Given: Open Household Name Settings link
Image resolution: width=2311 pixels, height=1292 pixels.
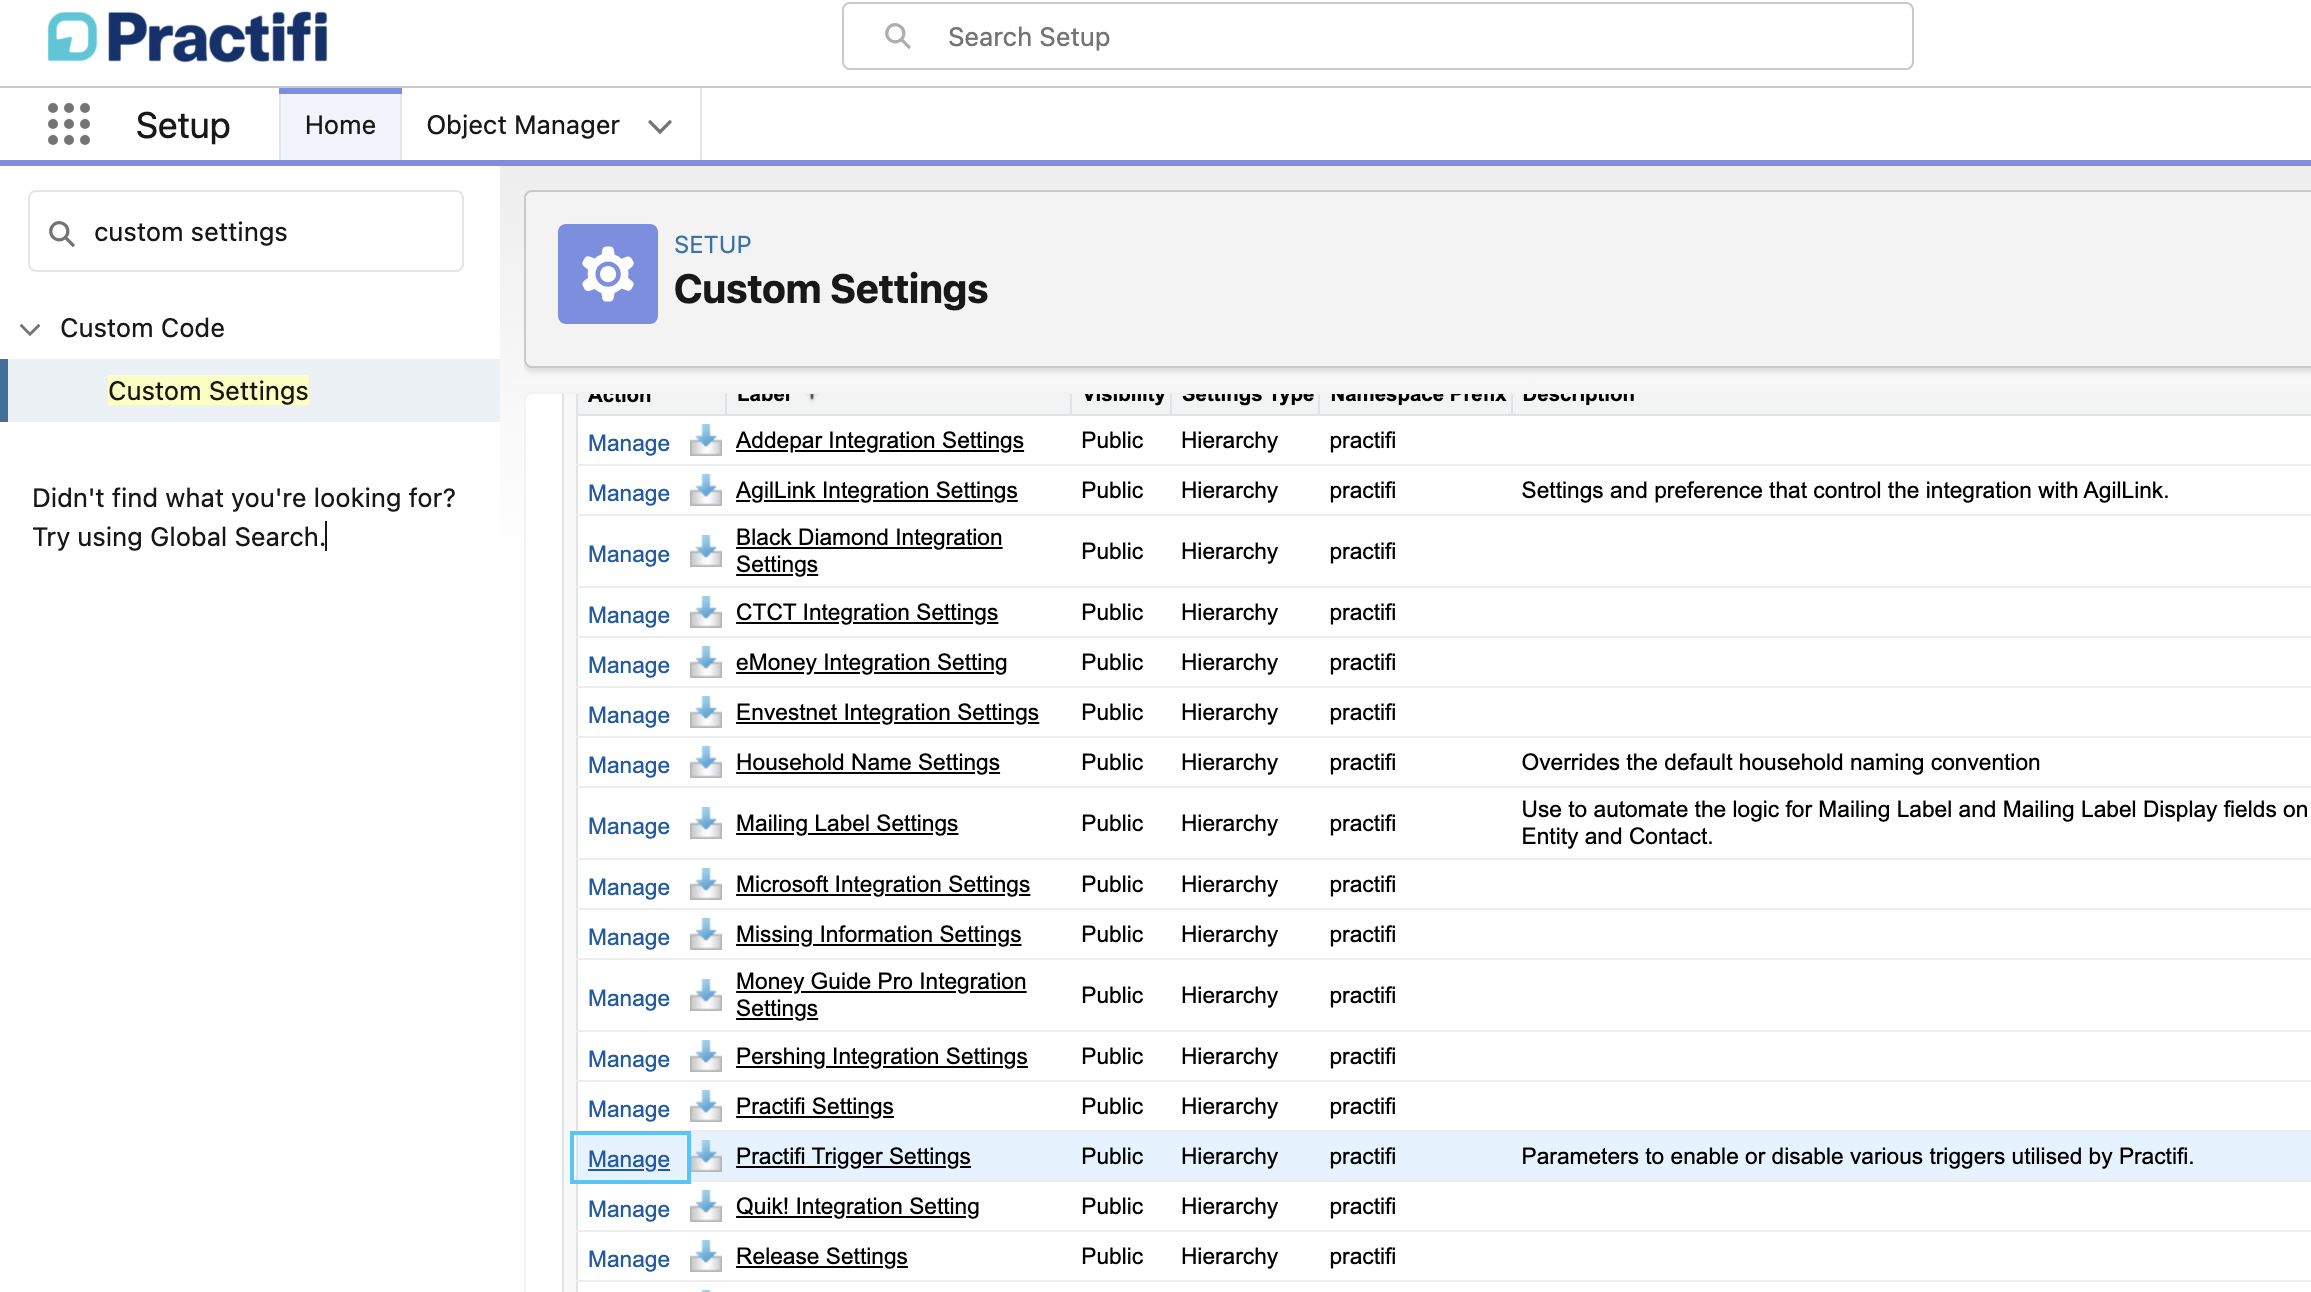Looking at the screenshot, I should [868, 762].
